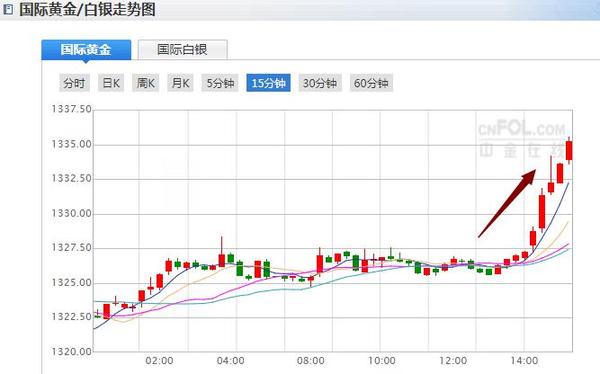Click the 1320.00 price axis label
The height and width of the screenshot is (374, 600).
pyautogui.click(x=72, y=351)
